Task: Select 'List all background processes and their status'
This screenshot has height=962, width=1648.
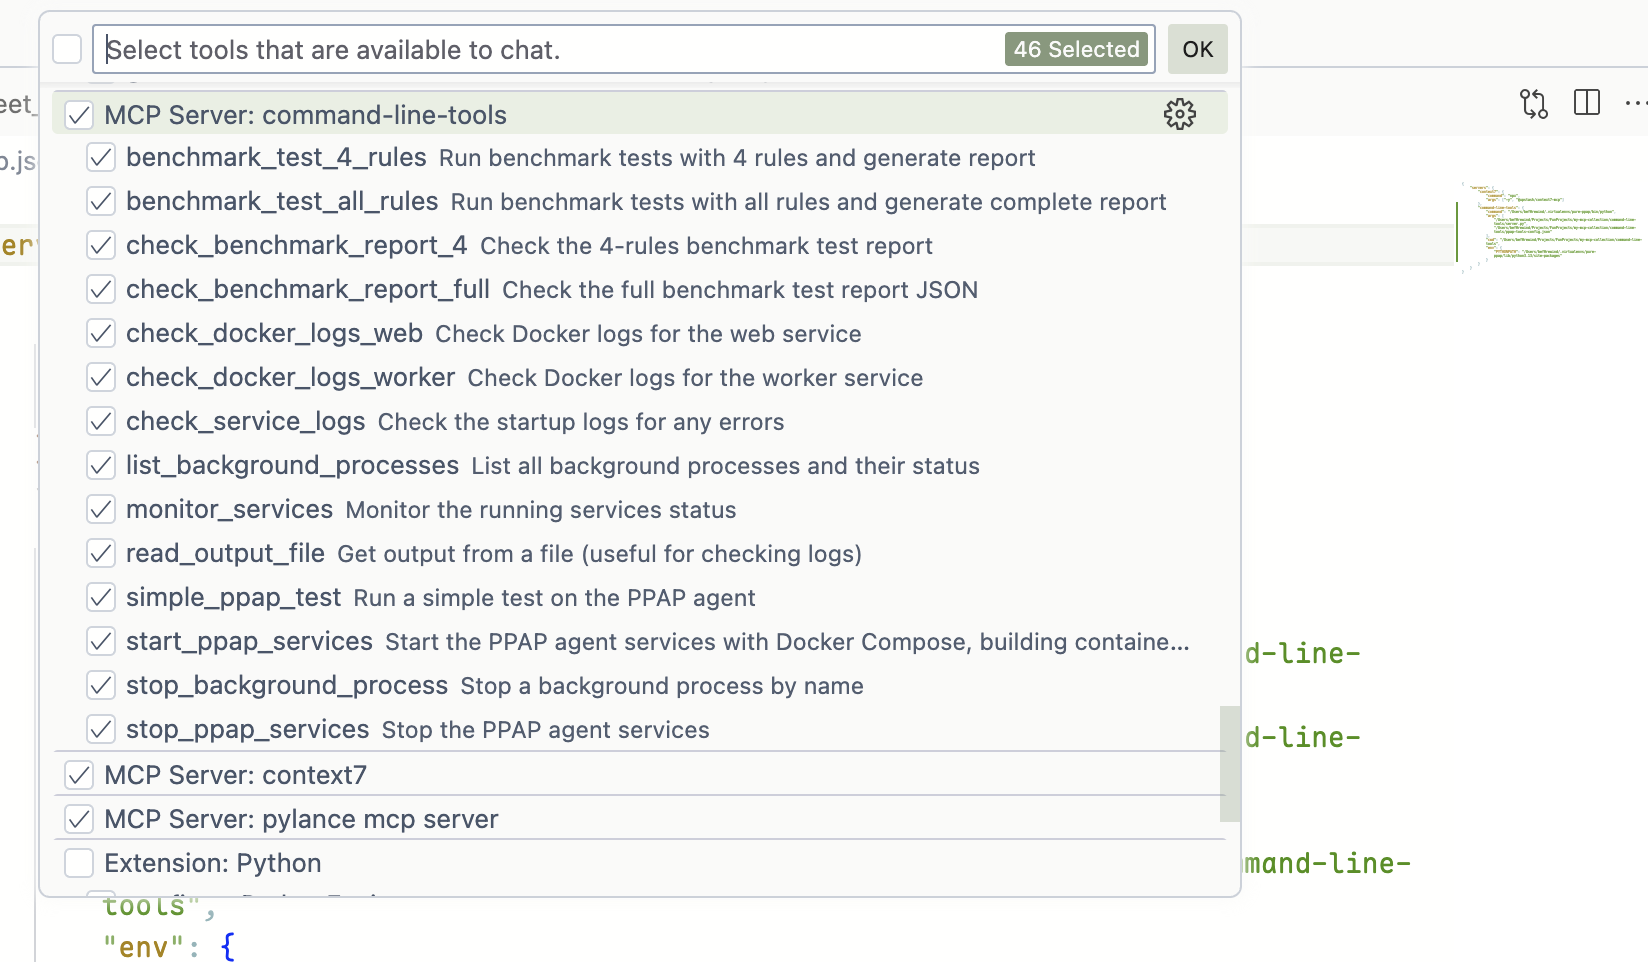Action: 725,466
